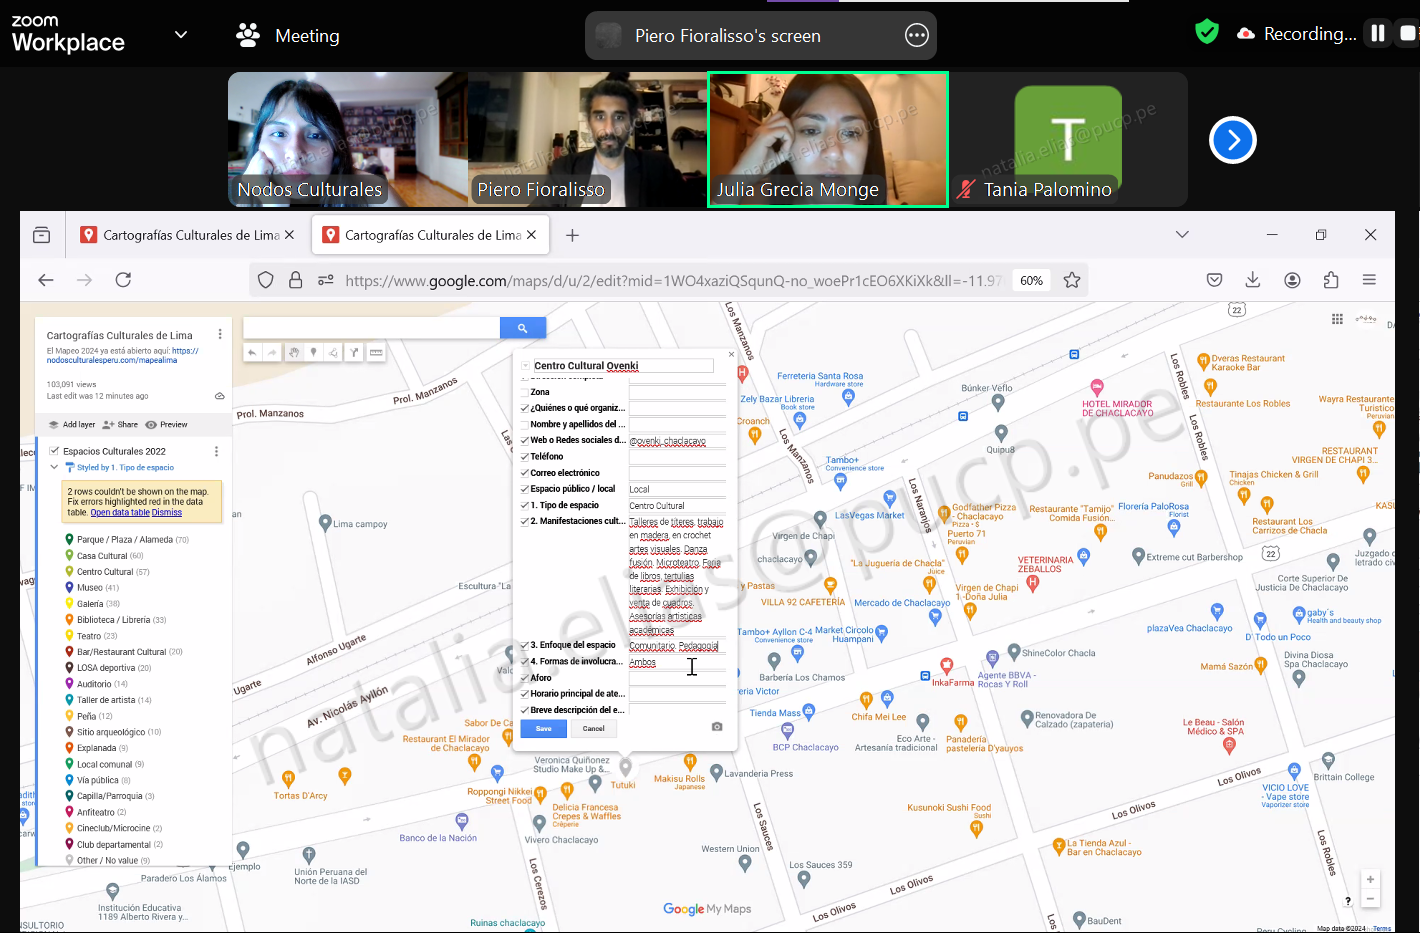Click Preview in the map panel
The image size is (1420, 933).
pyautogui.click(x=167, y=424)
